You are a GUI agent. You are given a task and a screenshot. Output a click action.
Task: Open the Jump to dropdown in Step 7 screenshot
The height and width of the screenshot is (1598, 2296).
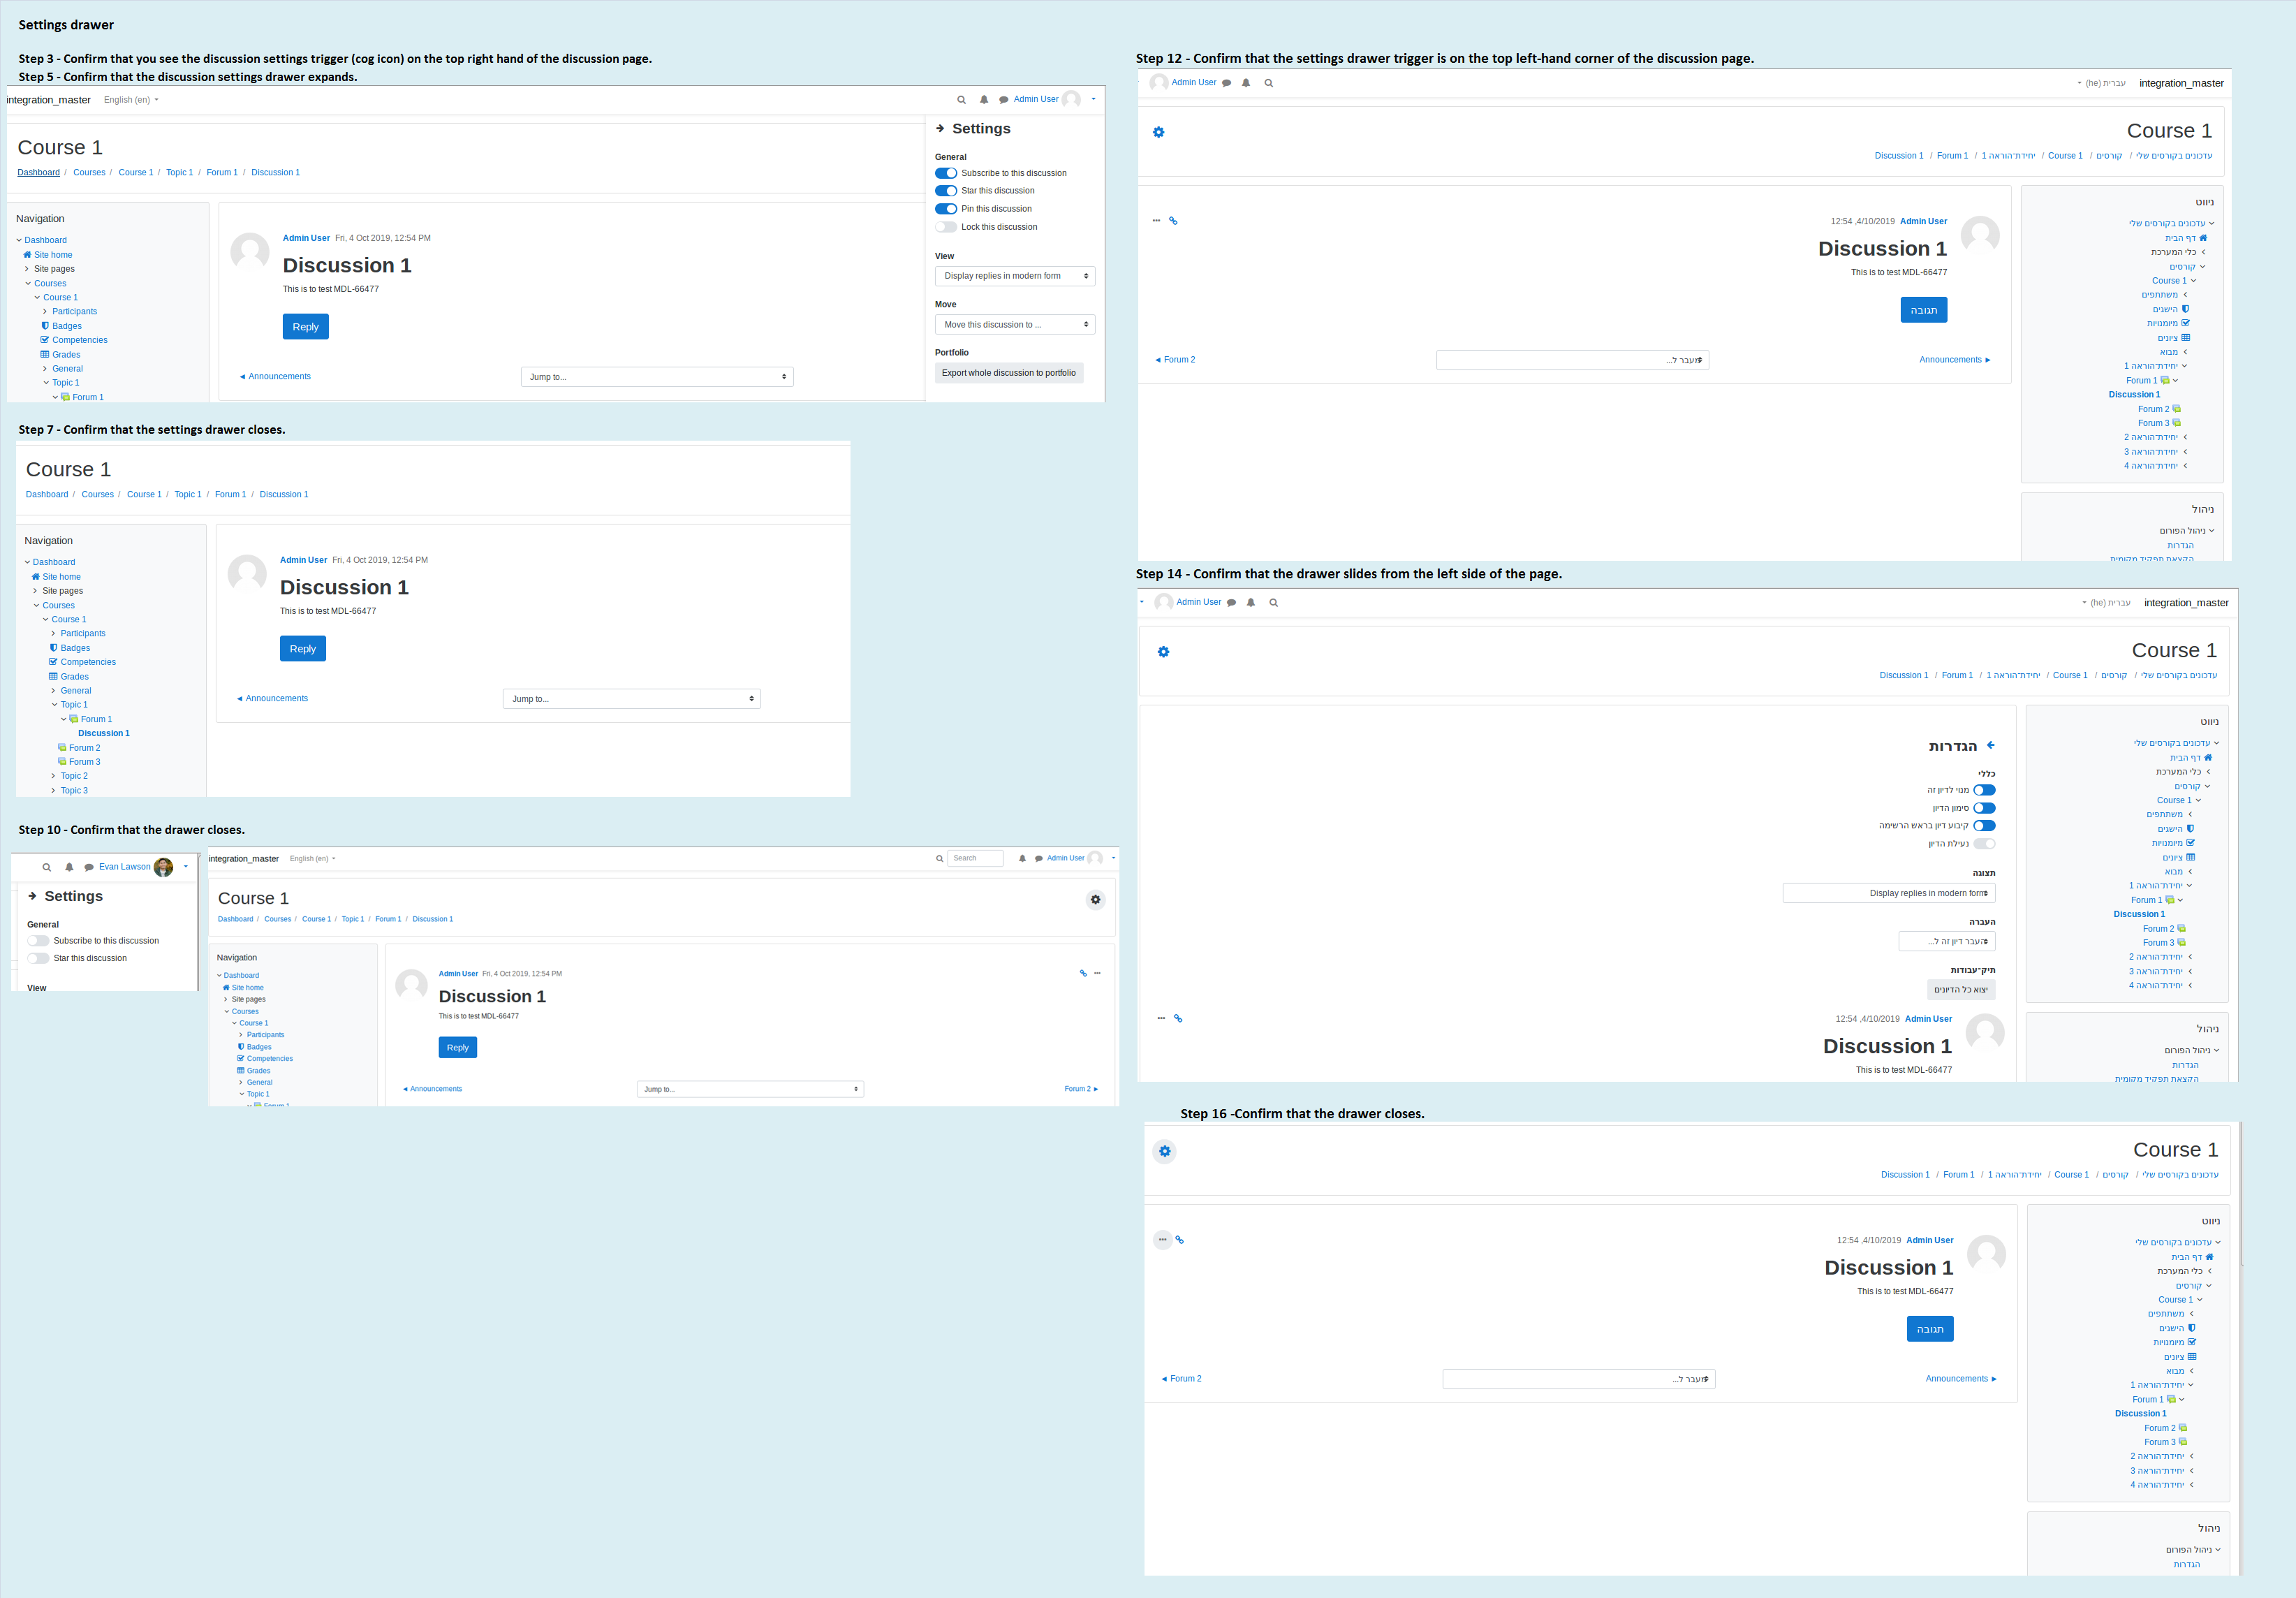(631, 699)
